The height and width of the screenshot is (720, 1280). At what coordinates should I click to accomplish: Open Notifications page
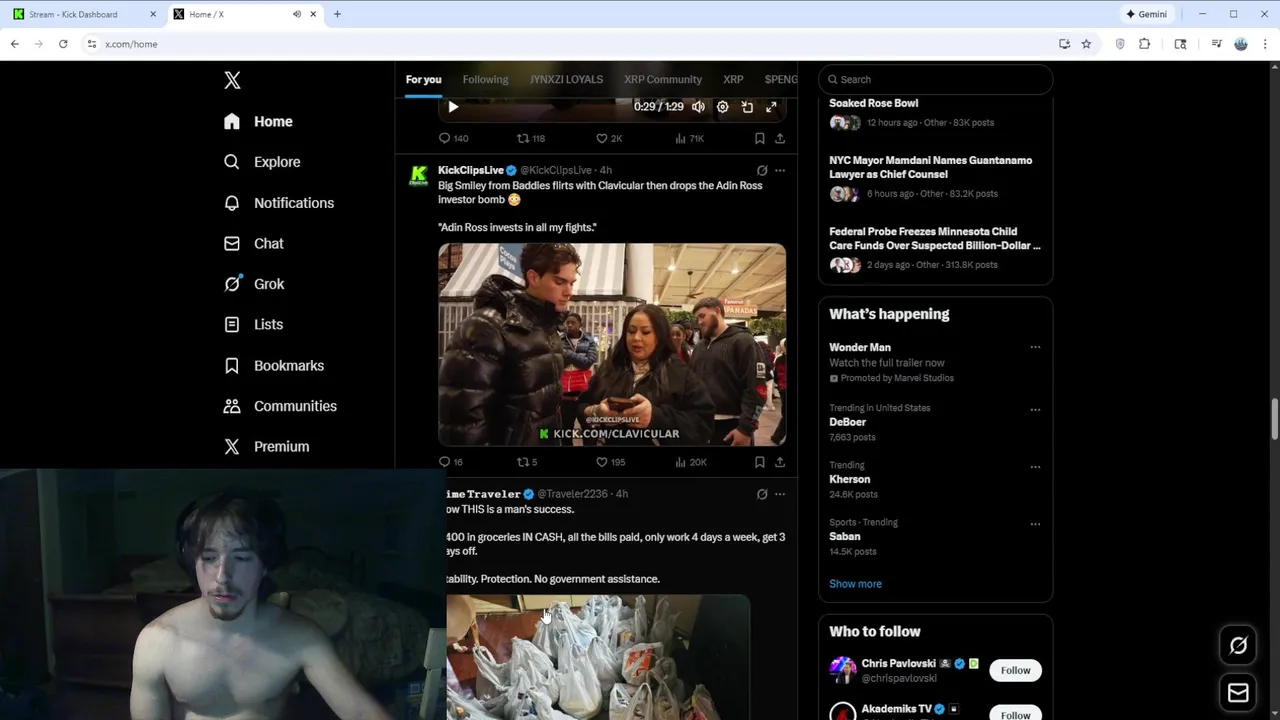pyautogui.click(x=279, y=203)
